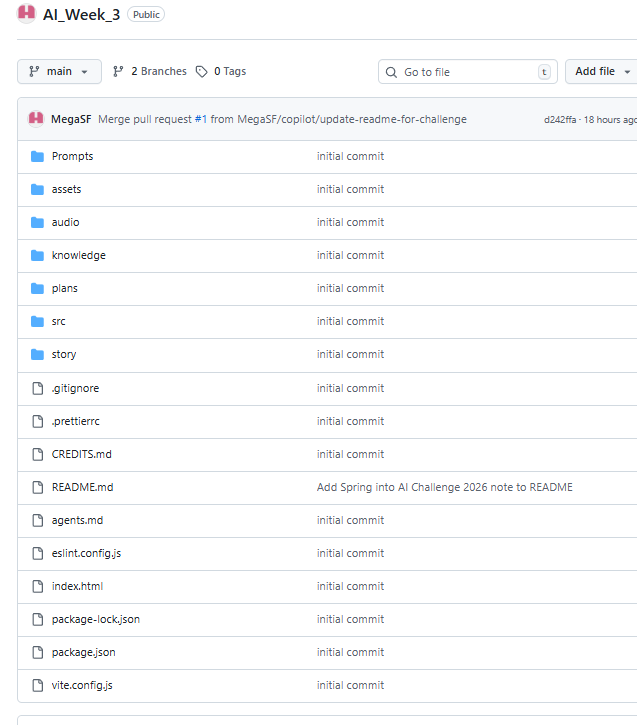The height and width of the screenshot is (725, 637).
Task: Open initial commit message in Prompts row
Action: pyautogui.click(x=350, y=156)
